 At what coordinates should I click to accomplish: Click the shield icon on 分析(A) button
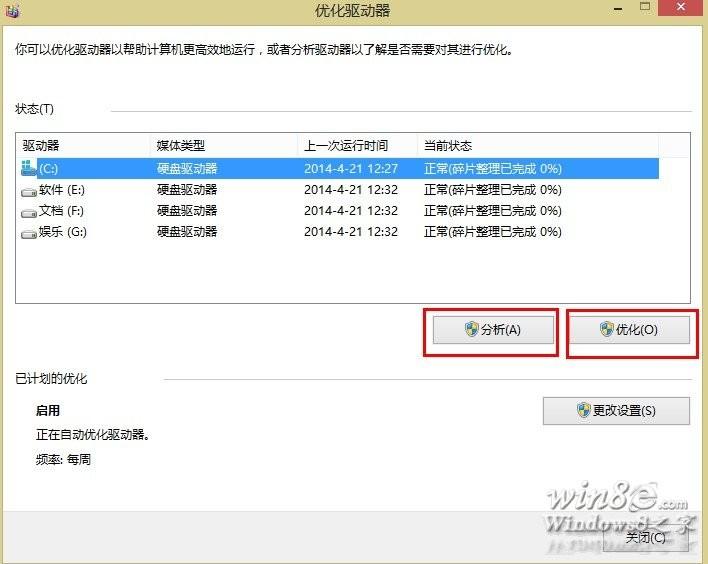471,329
